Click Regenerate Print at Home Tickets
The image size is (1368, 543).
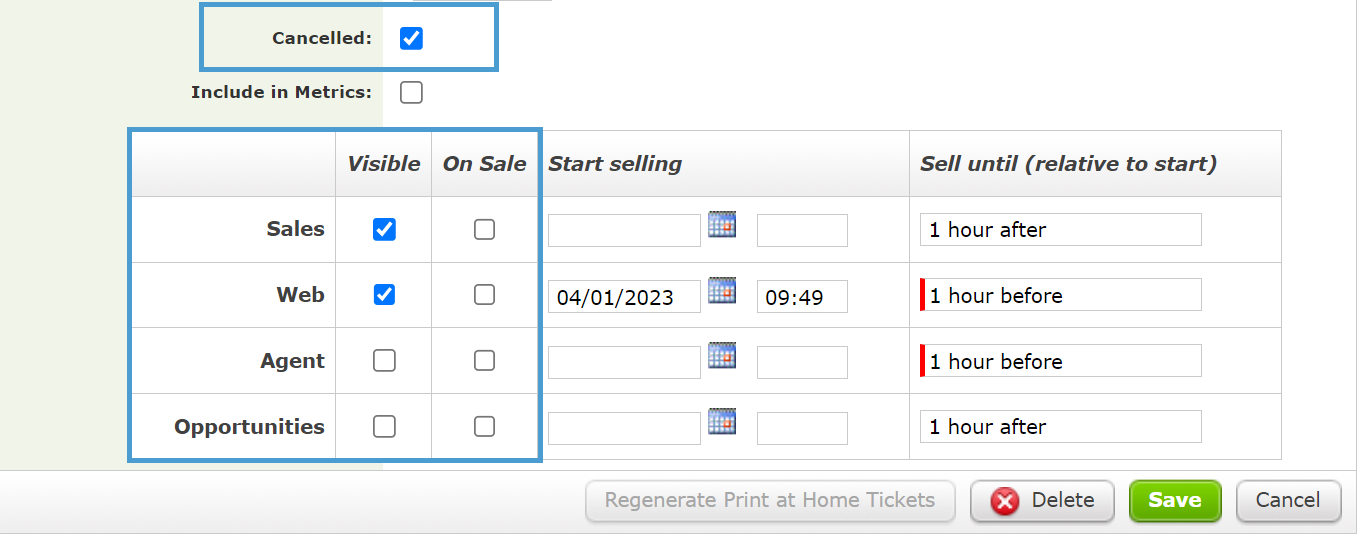770,501
